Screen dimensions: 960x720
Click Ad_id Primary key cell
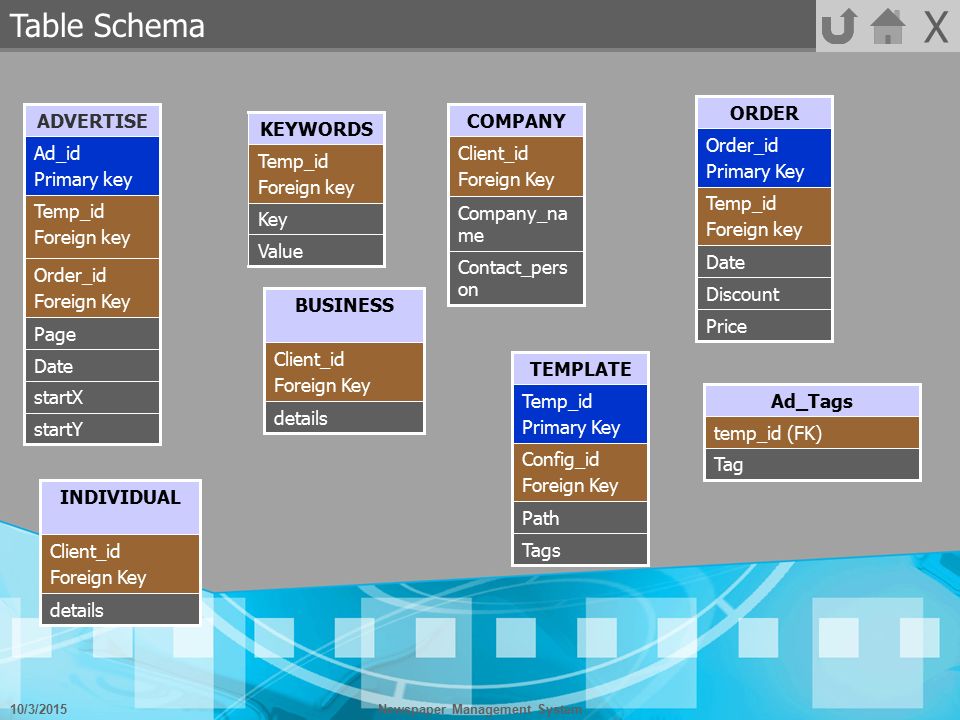point(92,166)
